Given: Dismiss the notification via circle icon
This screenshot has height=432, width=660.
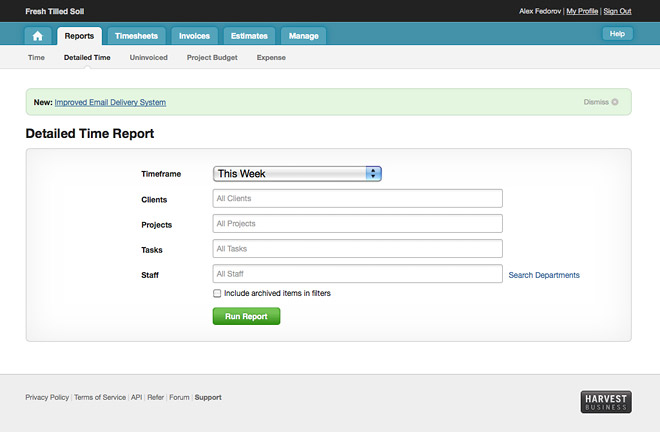Looking at the screenshot, I should [x=615, y=102].
